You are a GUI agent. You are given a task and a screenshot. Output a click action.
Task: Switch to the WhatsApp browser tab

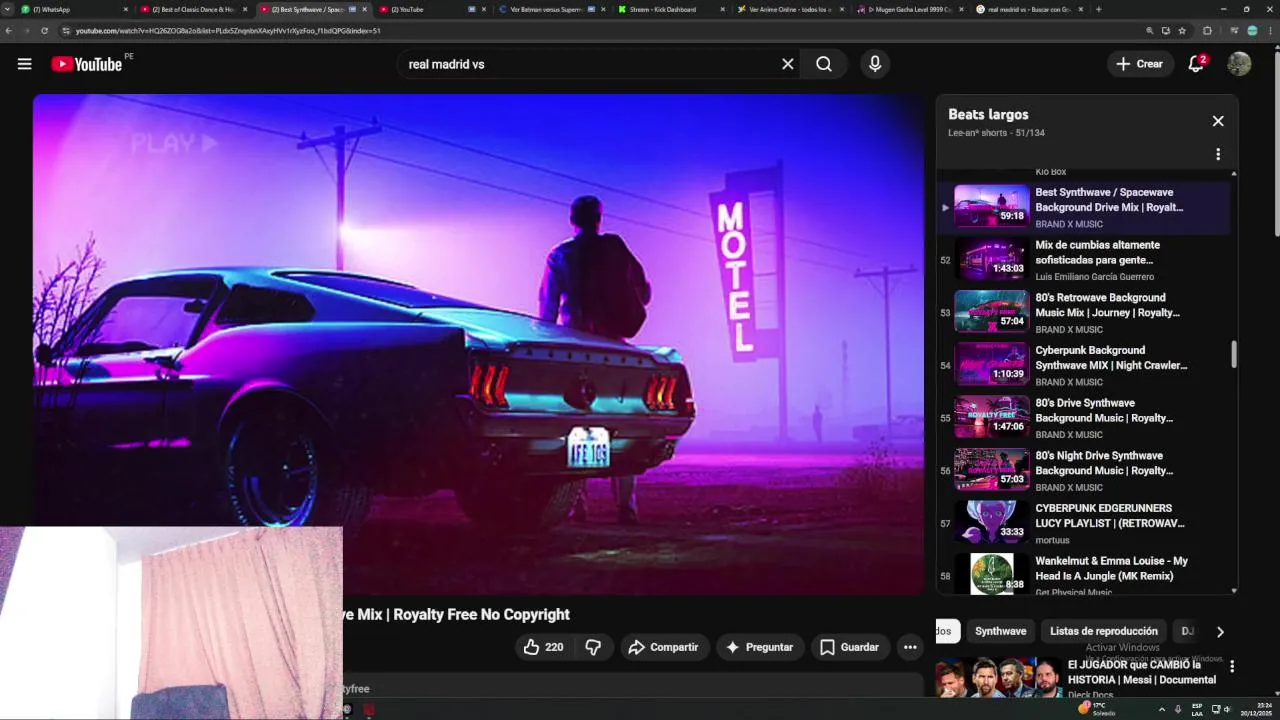point(74,9)
